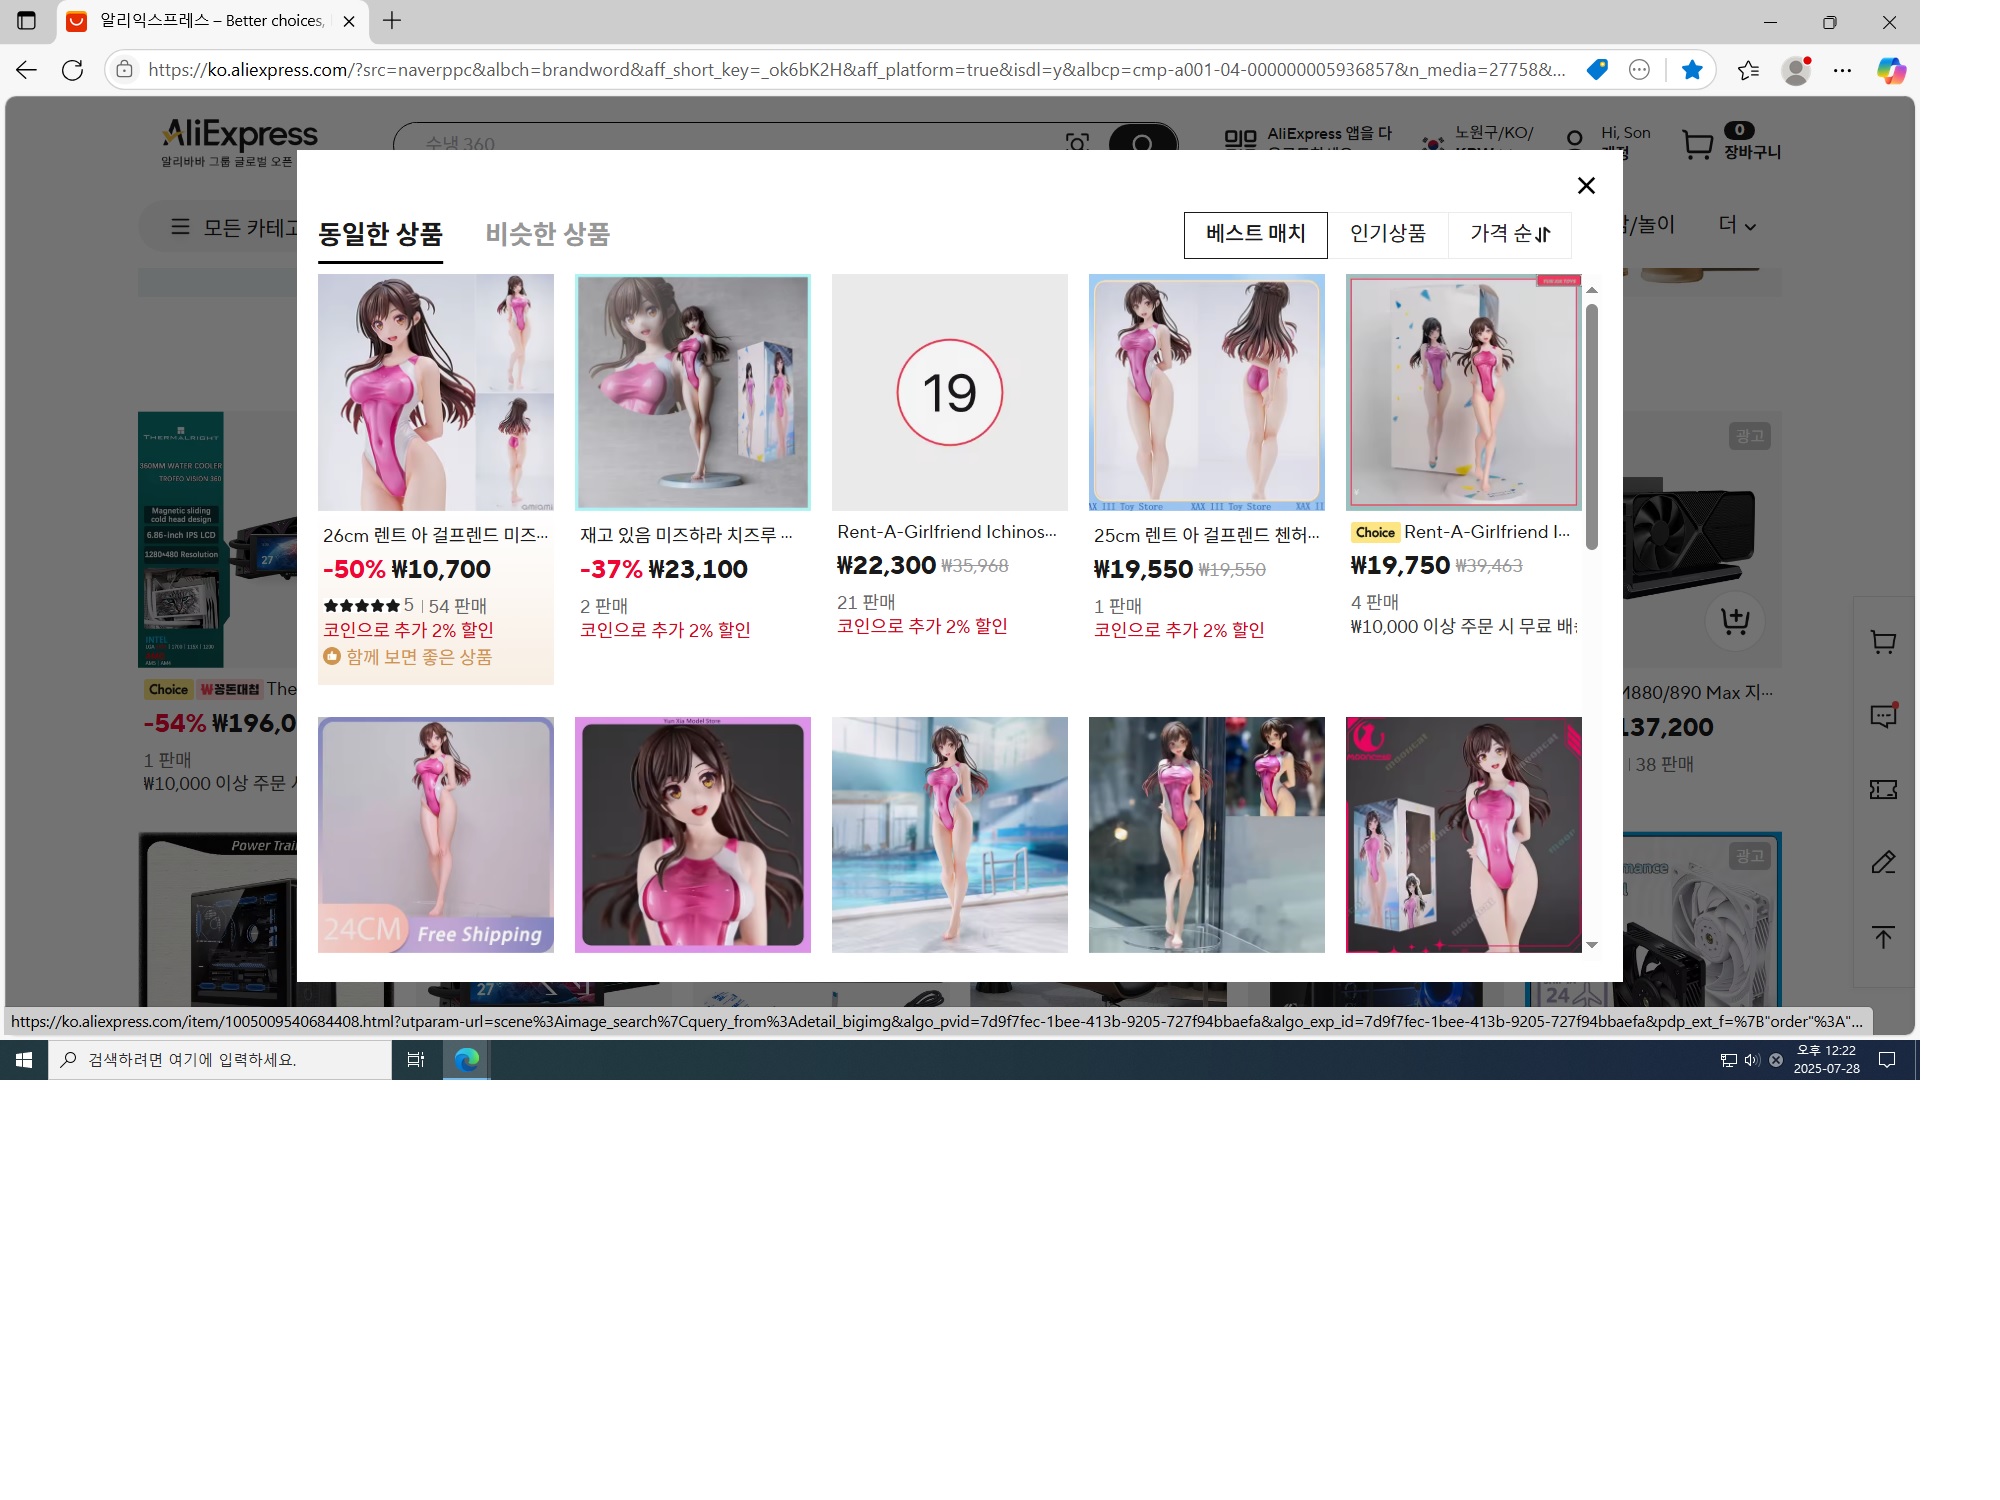
Task: Close the similar products popup with X
Action: pos(1585,186)
